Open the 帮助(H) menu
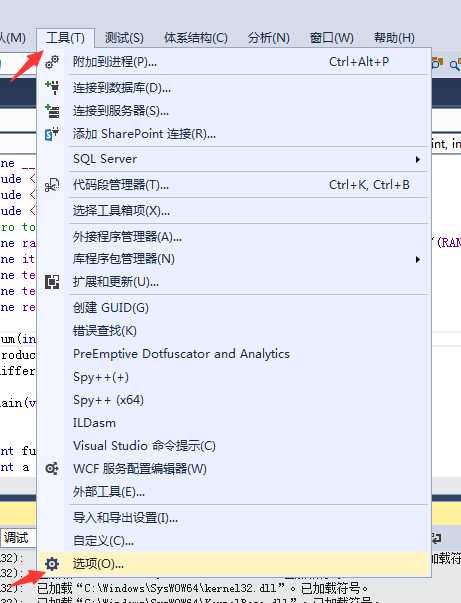 (x=394, y=38)
